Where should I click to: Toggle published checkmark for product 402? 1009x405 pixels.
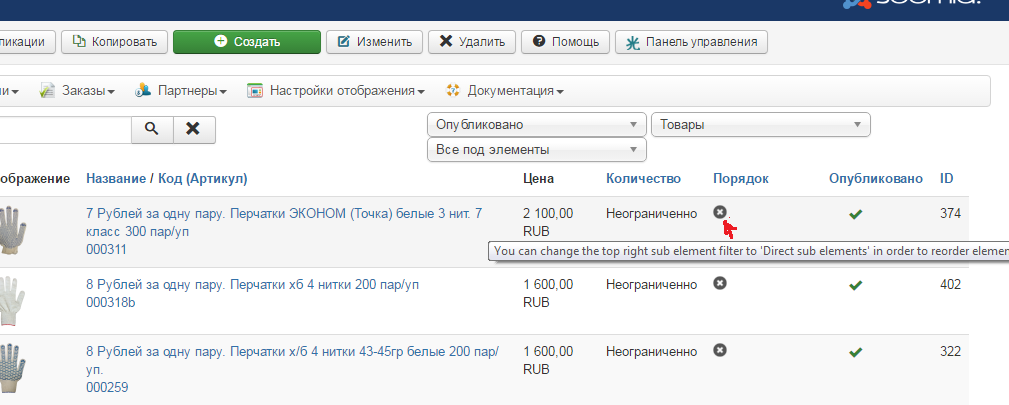pyautogui.click(x=855, y=285)
